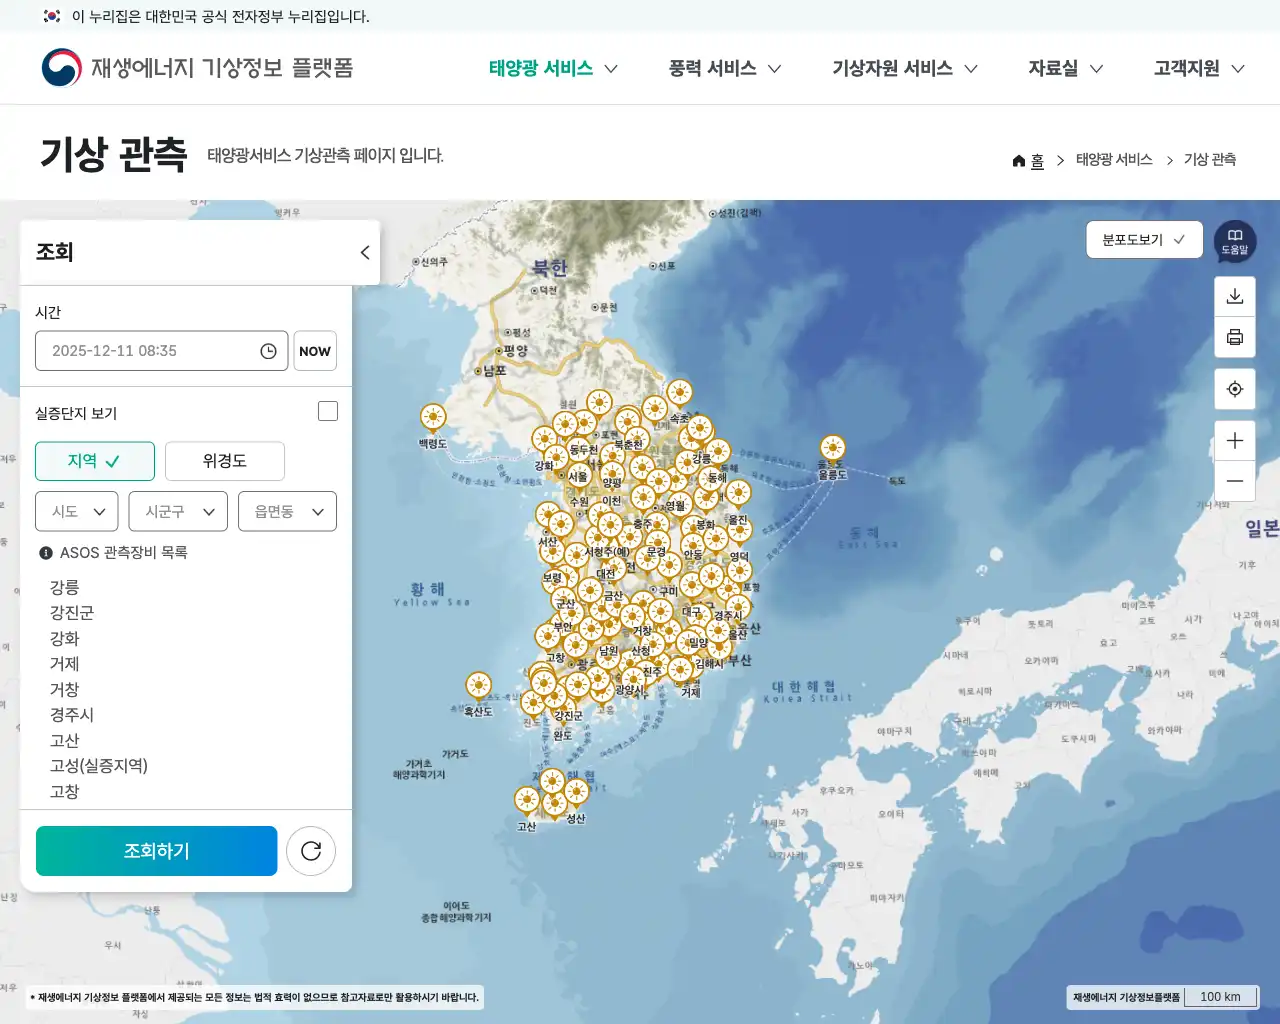Viewport: 1280px width, 1024px height.
Task: Open the 시군구 dropdown
Action: pyautogui.click(x=178, y=511)
